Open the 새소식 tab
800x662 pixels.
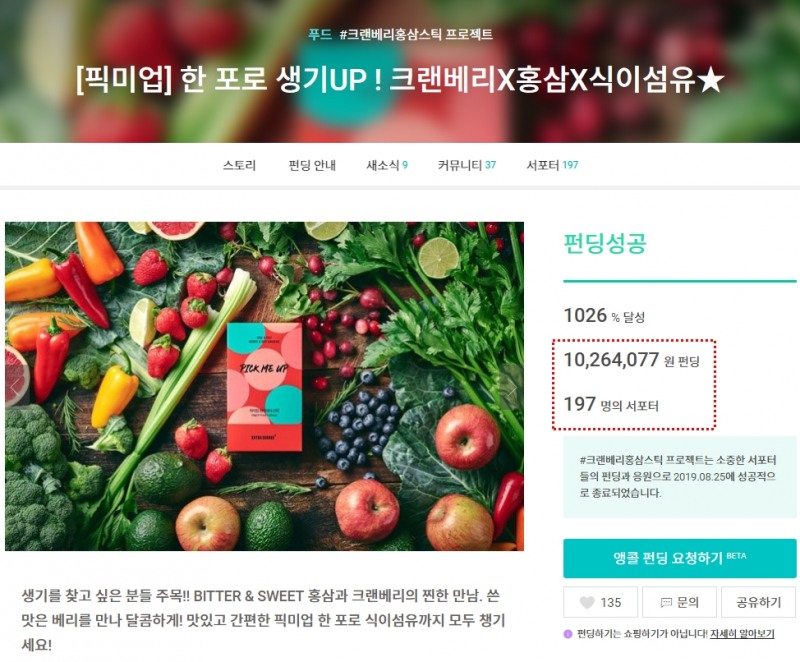tap(387, 165)
